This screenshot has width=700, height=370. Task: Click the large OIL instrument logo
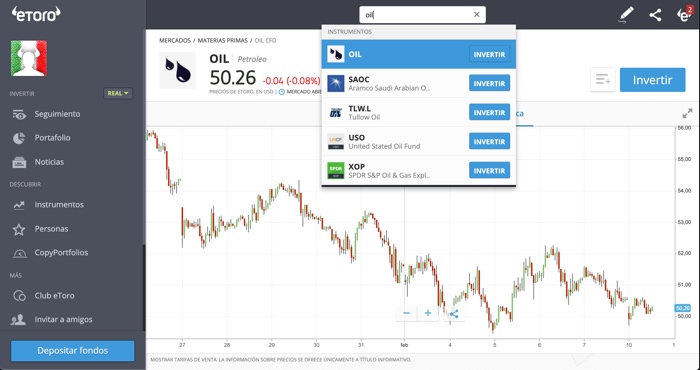[178, 71]
